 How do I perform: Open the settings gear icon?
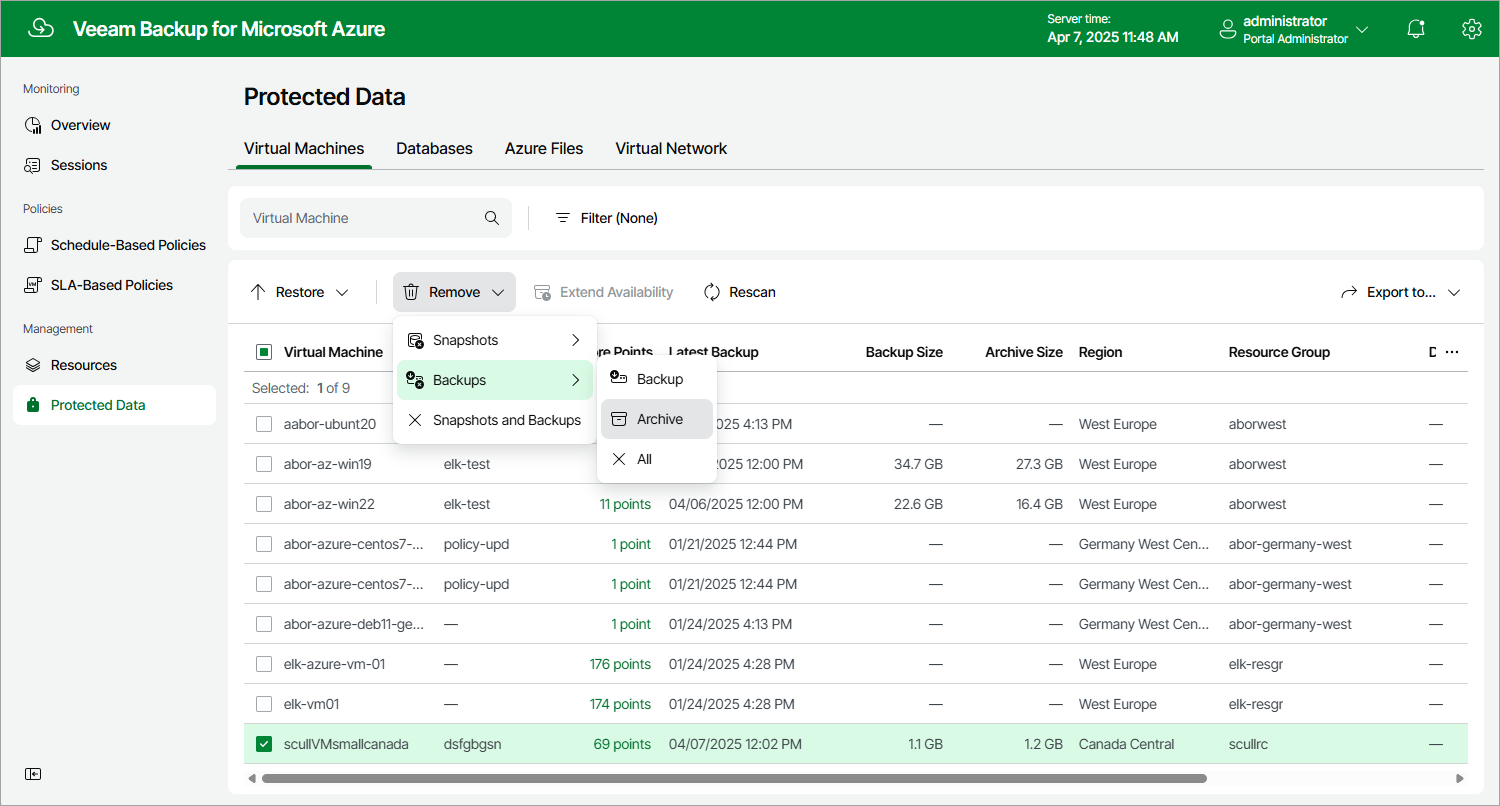coord(1471,29)
